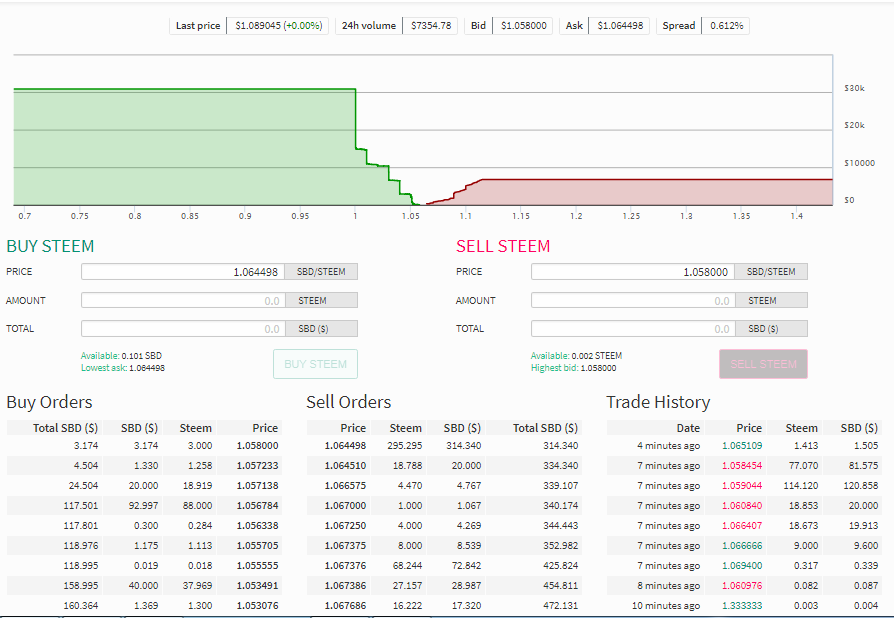Viewport: 894px width, 618px height.
Task: Select buy order row priced 1.057138
Action: tap(144, 485)
